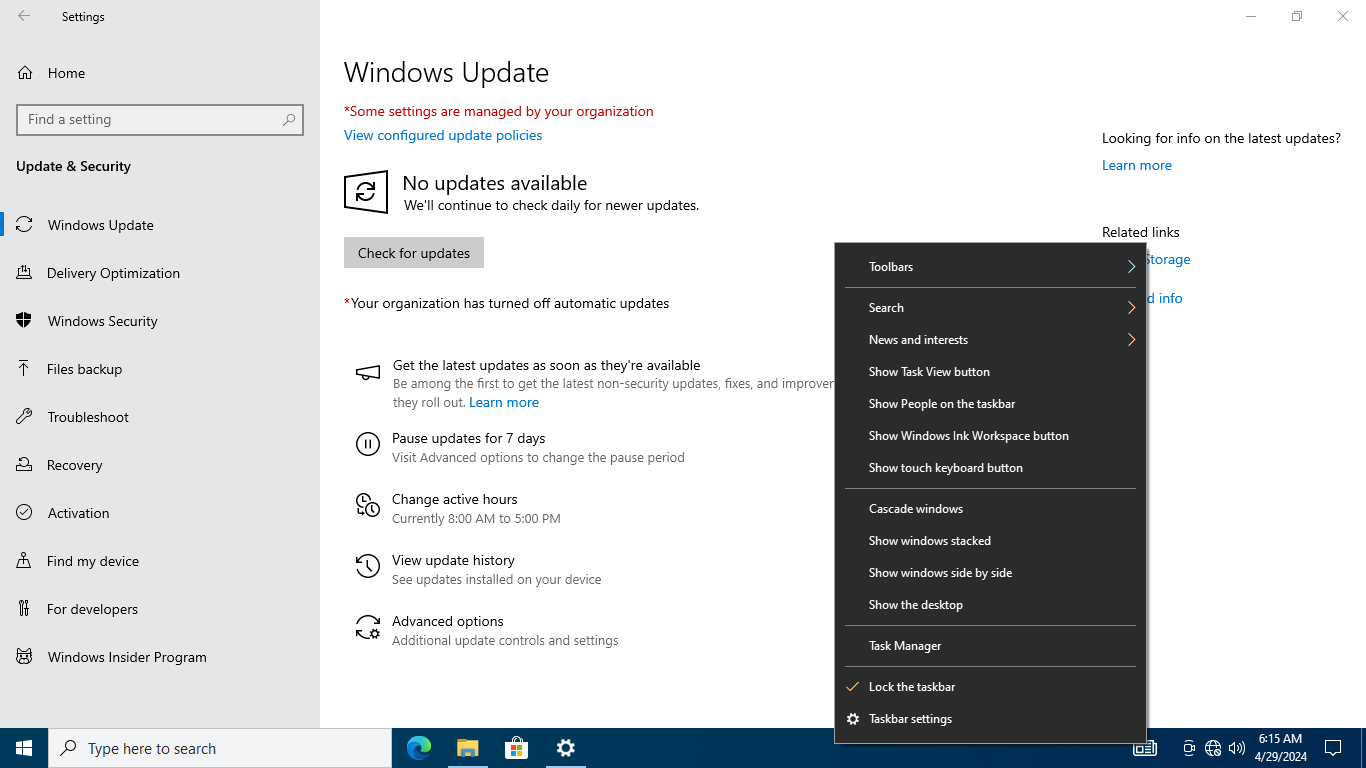Open Task Manager from the context menu
This screenshot has height=768, width=1366.
pyautogui.click(x=990, y=646)
